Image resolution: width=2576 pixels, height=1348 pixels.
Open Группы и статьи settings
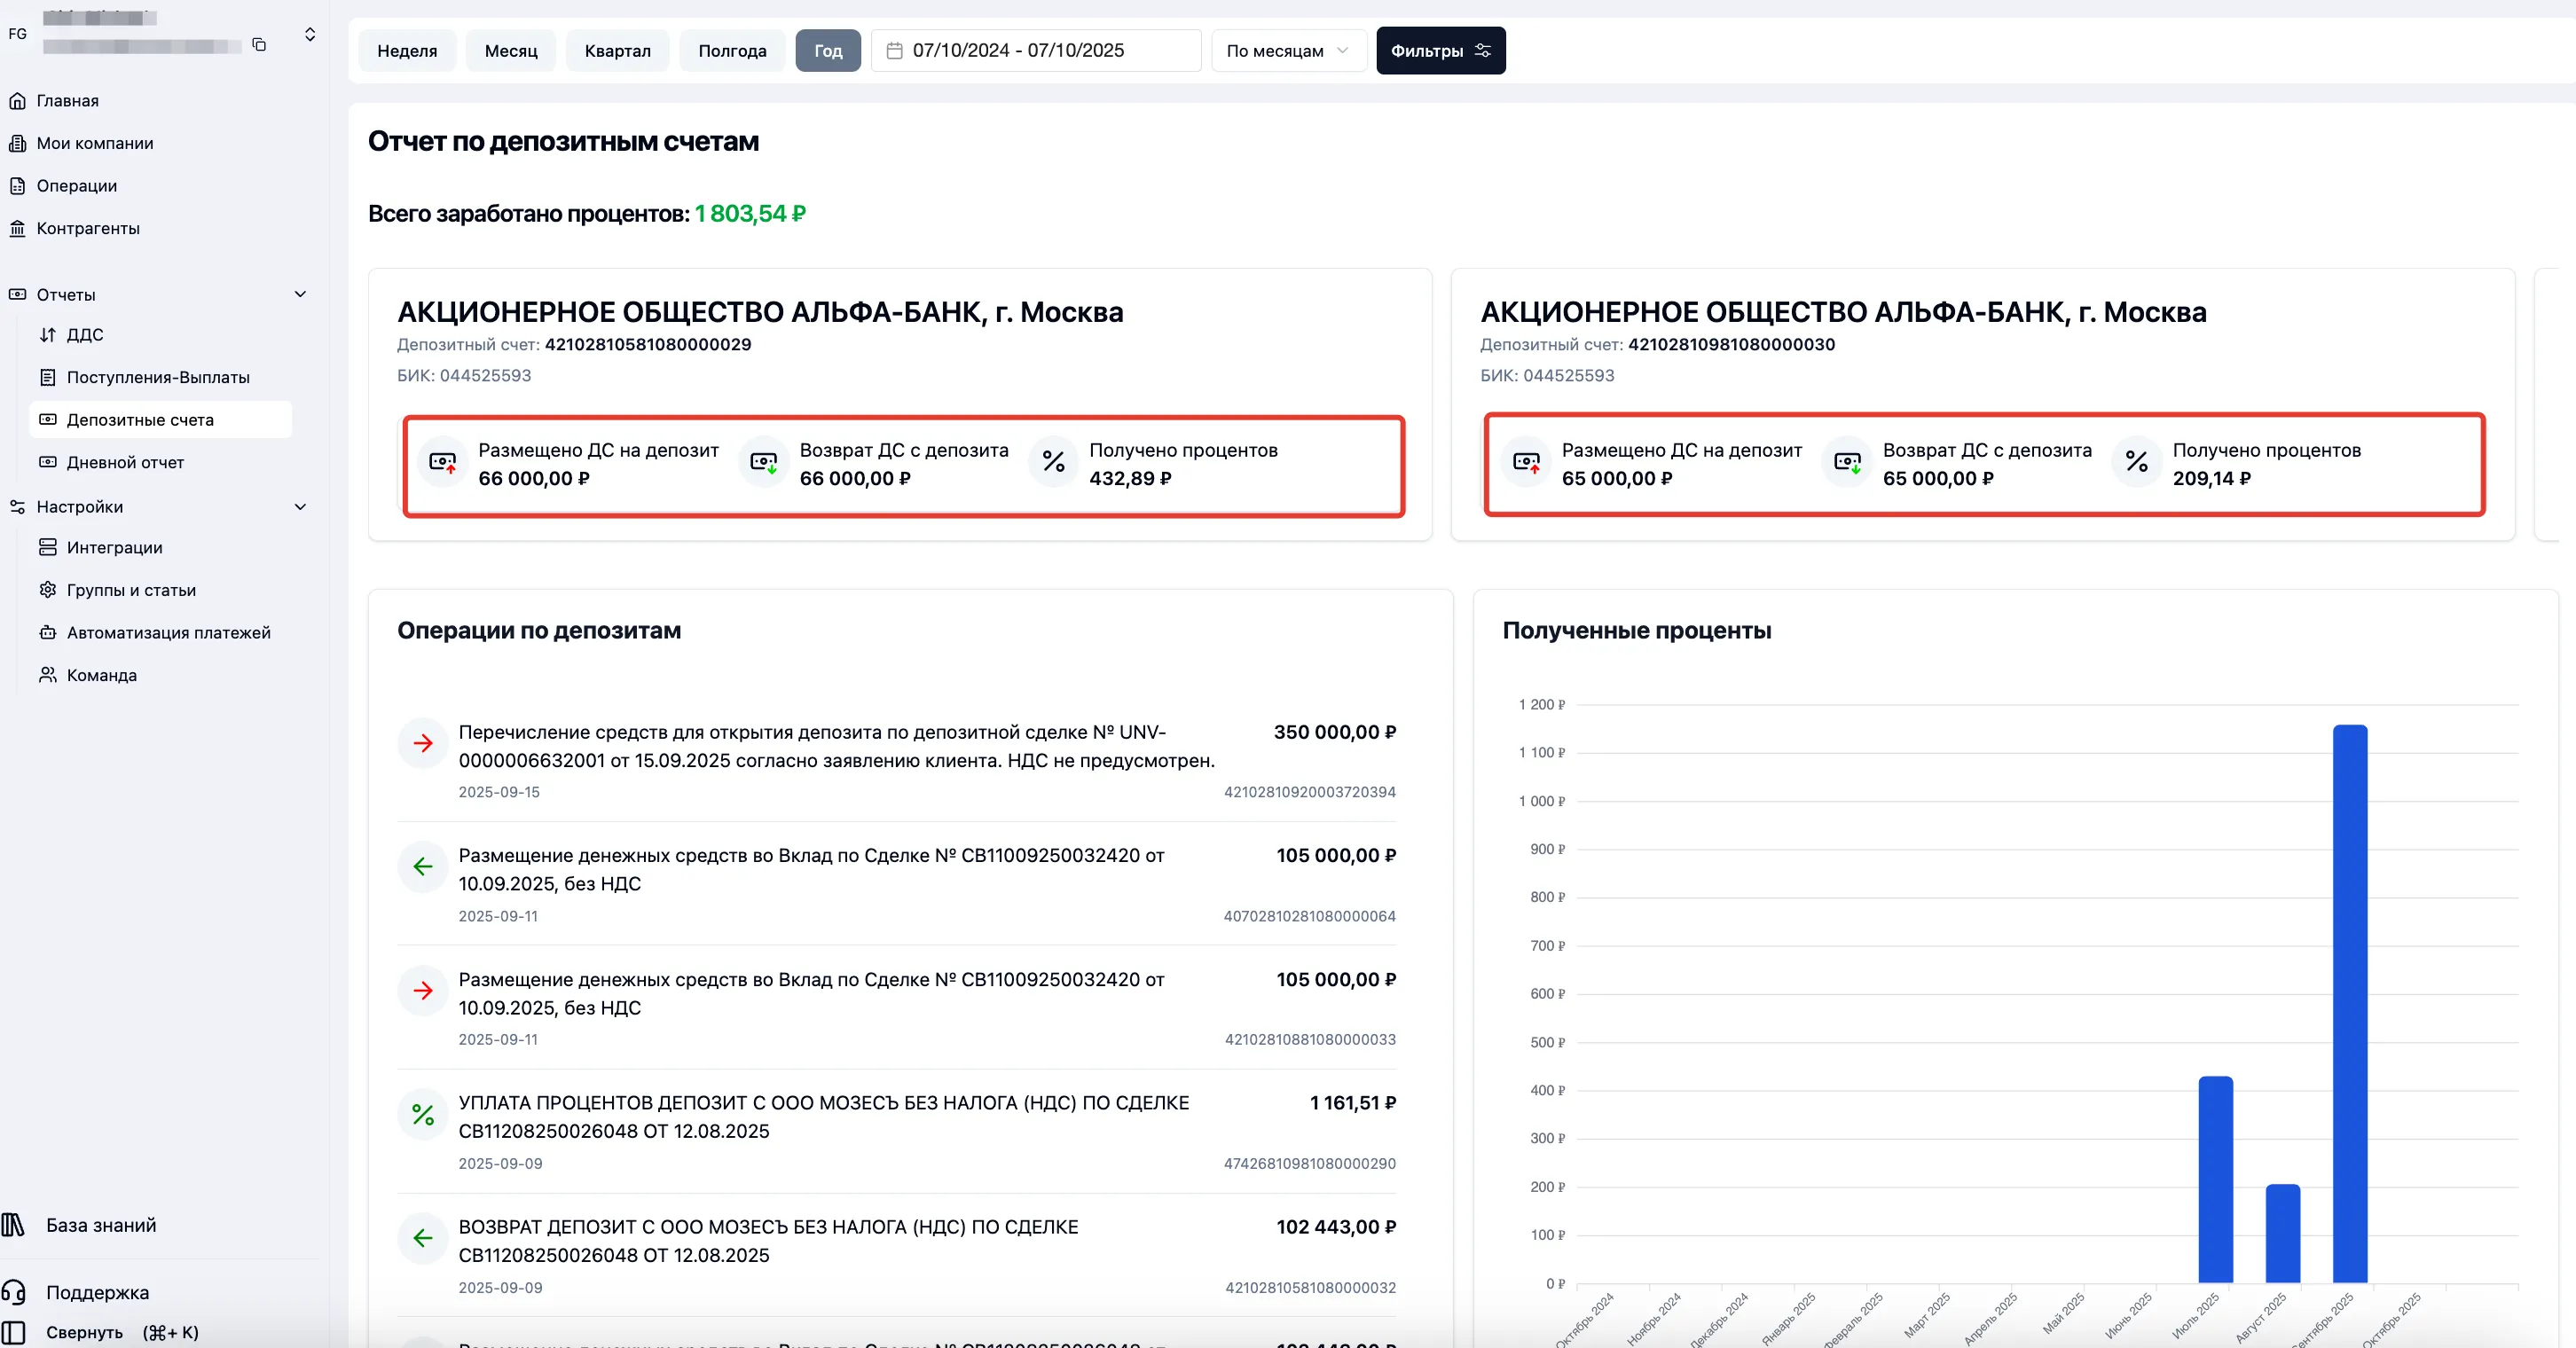(131, 590)
